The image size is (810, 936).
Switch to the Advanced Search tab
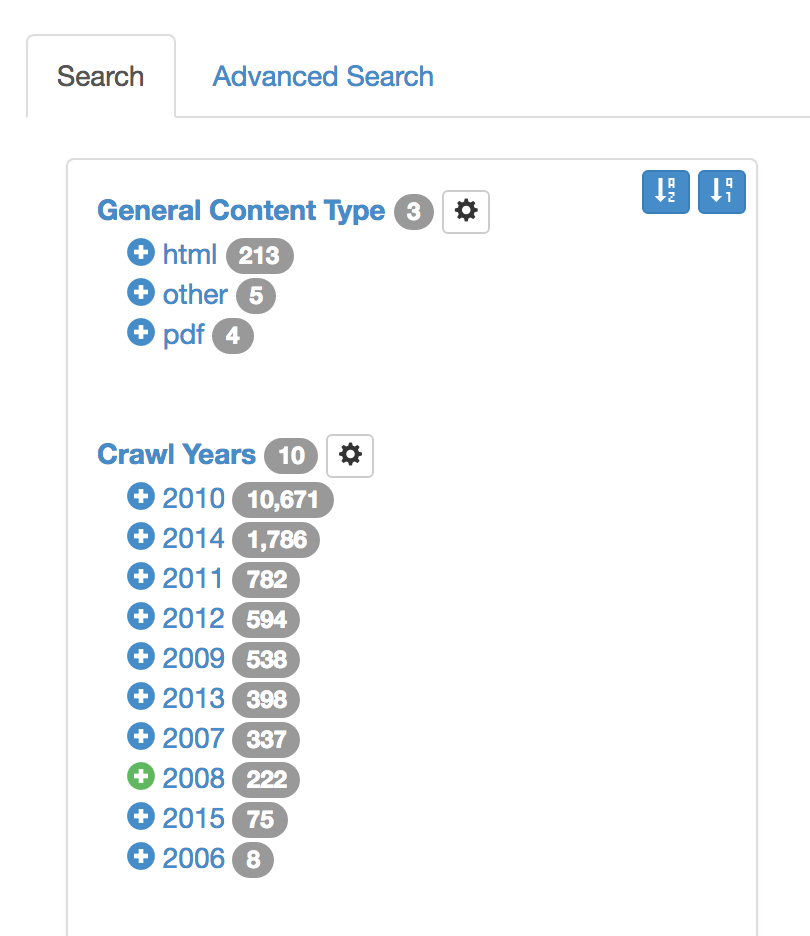pyautogui.click(x=322, y=76)
